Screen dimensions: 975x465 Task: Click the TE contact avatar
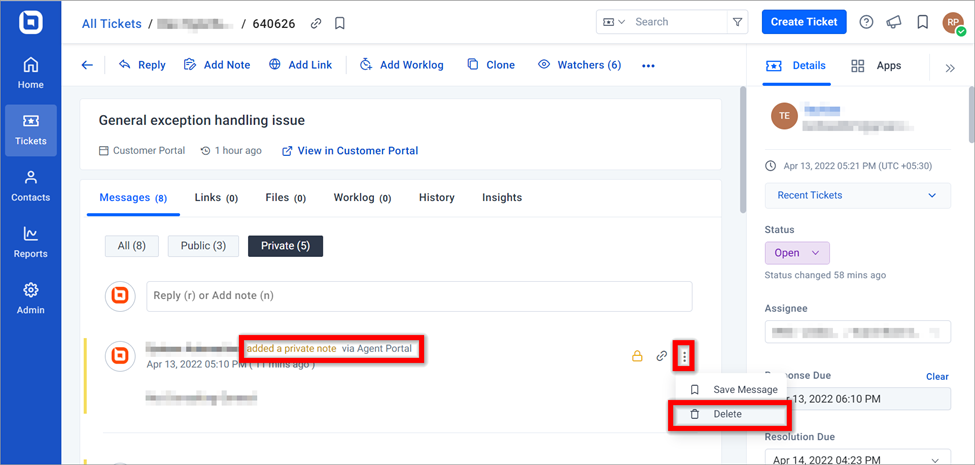[784, 116]
